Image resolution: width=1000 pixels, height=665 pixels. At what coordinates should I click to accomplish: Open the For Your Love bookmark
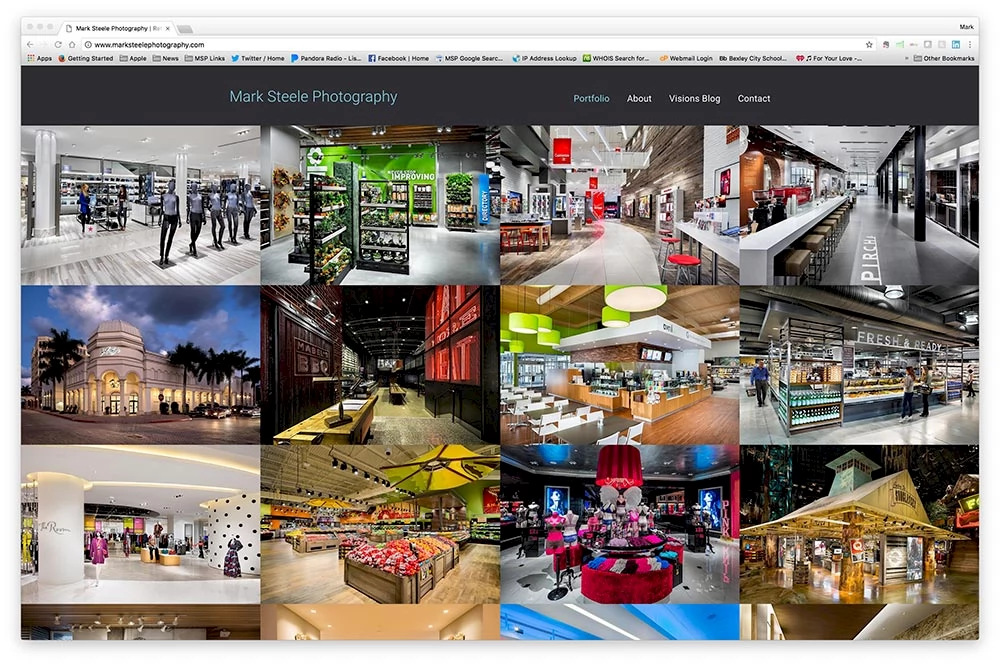point(829,58)
